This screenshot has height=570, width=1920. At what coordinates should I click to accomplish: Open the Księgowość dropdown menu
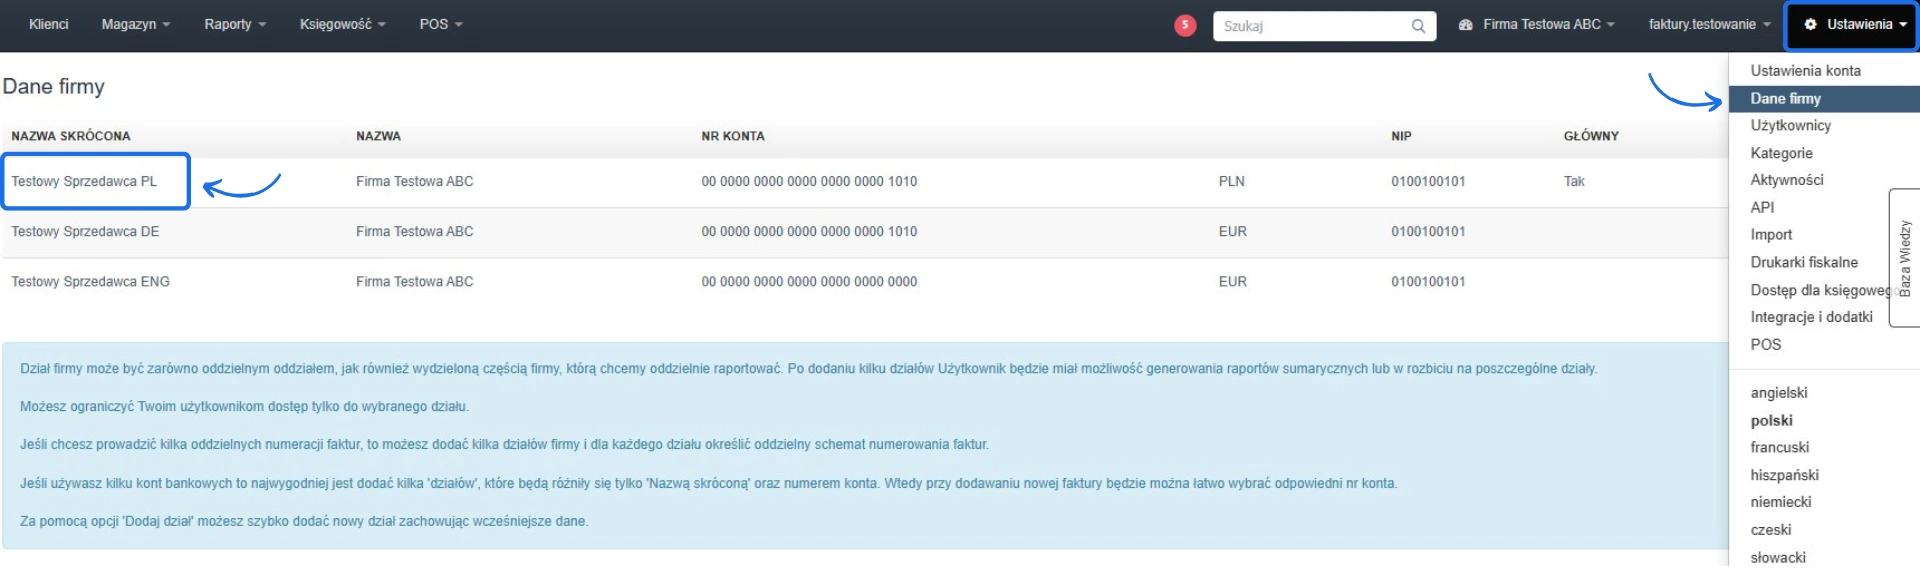[x=342, y=24]
